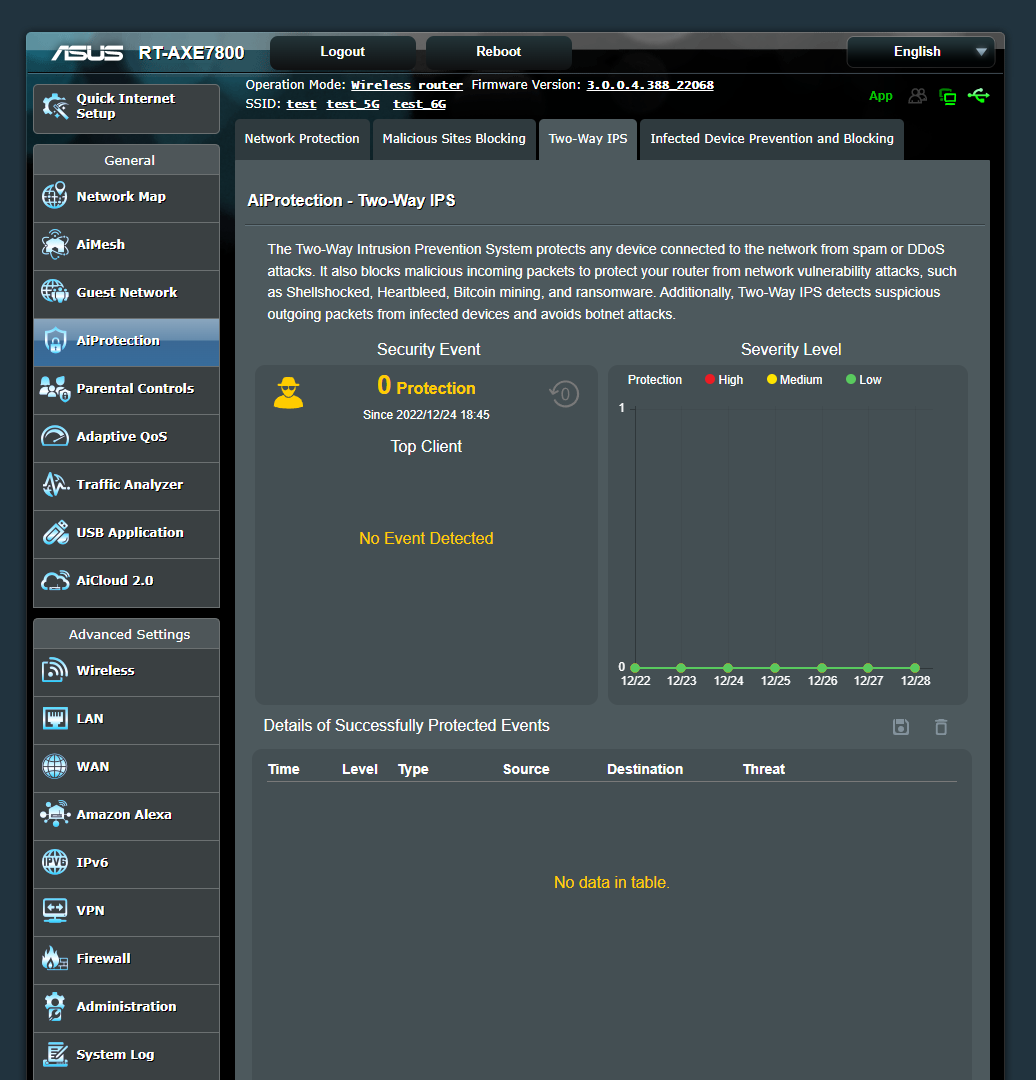Open the Parental Controls menu label
The height and width of the screenshot is (1080, 1036).
tap(135, 388)
